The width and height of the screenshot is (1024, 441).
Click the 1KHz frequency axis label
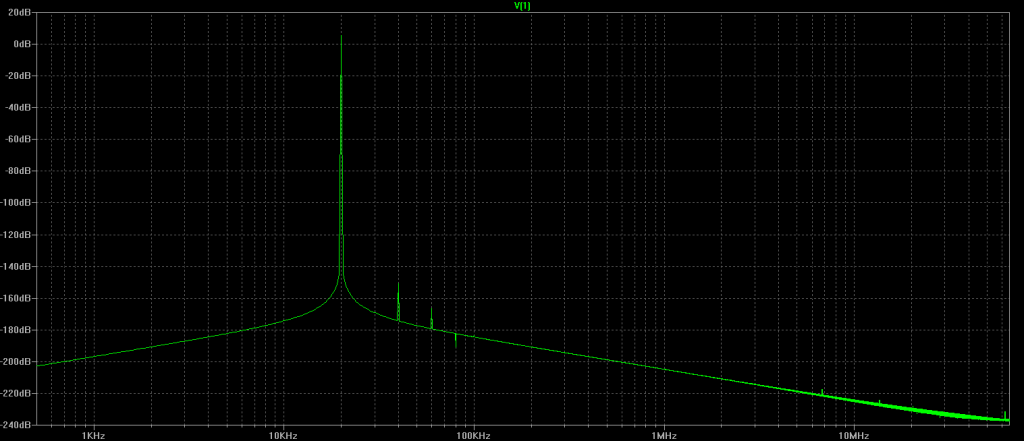[x=92, y=435]
